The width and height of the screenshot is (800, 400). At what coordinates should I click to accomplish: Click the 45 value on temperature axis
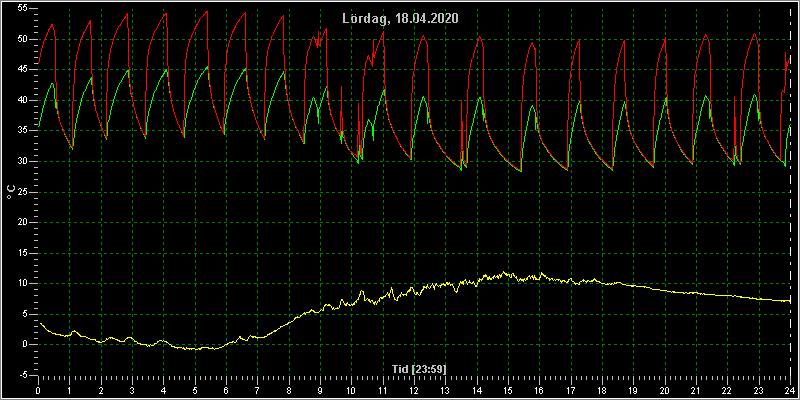point(23,70)
